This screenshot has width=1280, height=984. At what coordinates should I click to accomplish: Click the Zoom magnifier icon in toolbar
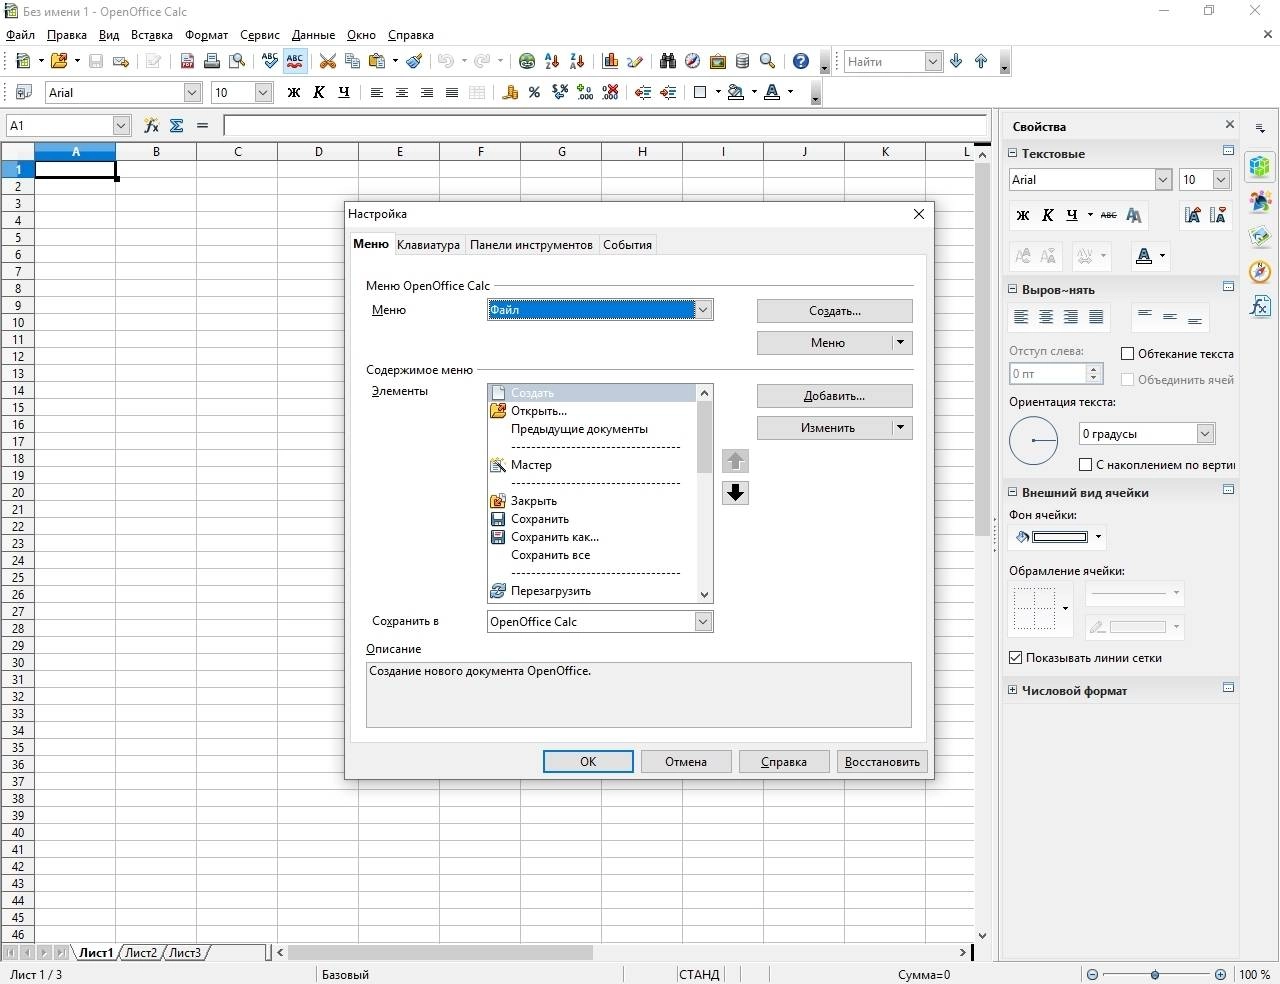pos(767,61)
